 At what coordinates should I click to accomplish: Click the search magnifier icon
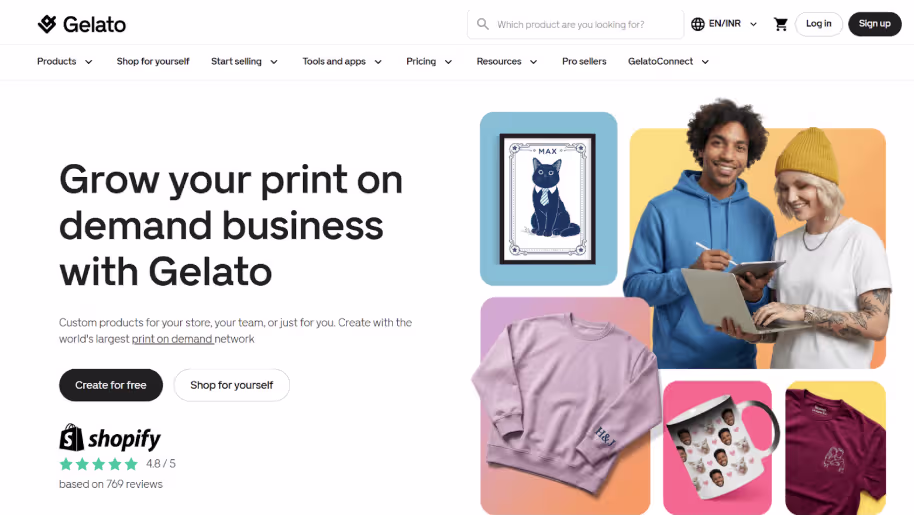[x=483, y=24]
